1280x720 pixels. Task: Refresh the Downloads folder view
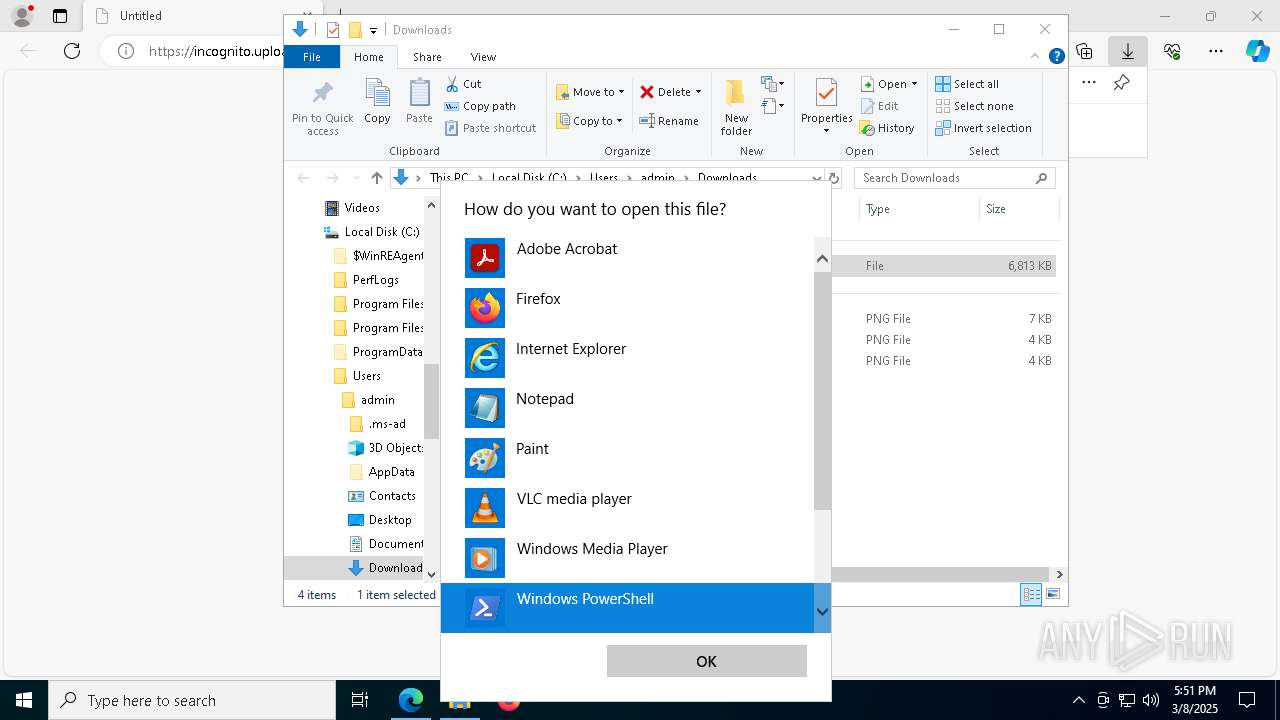click(834, 178)
